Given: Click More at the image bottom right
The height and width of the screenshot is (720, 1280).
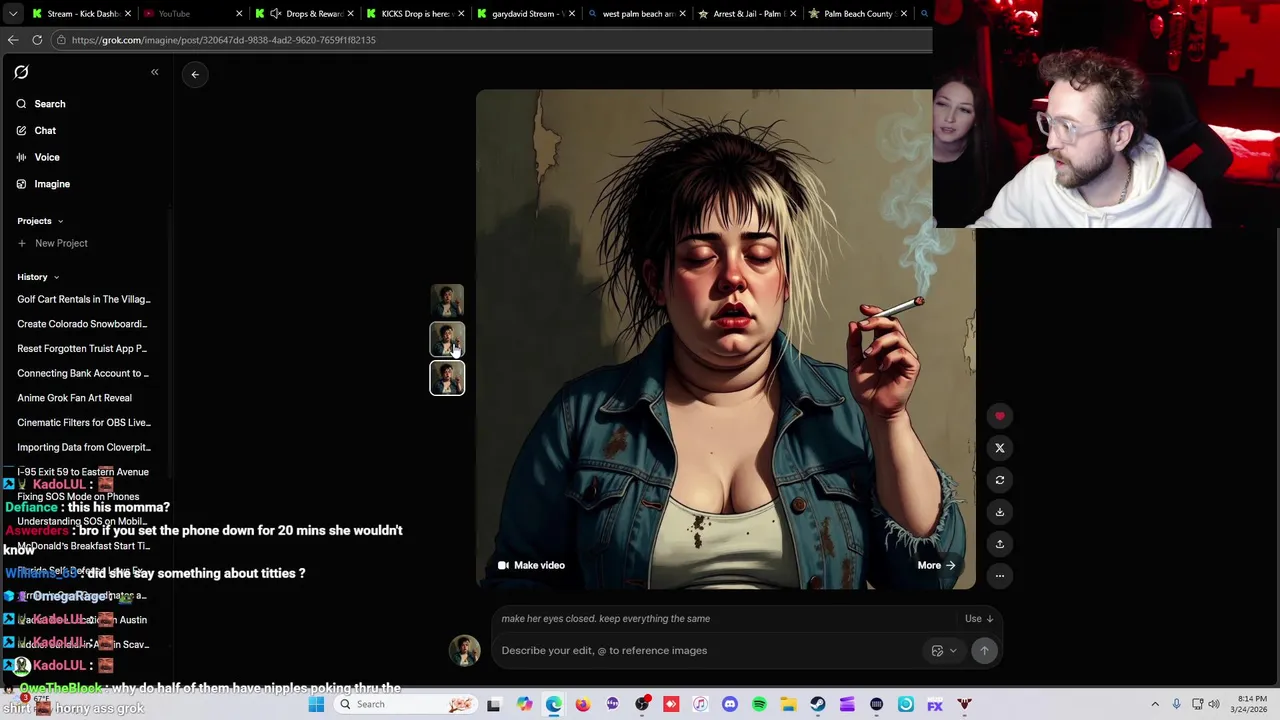Looking at the screenshot, I should (x=936, y=565).
